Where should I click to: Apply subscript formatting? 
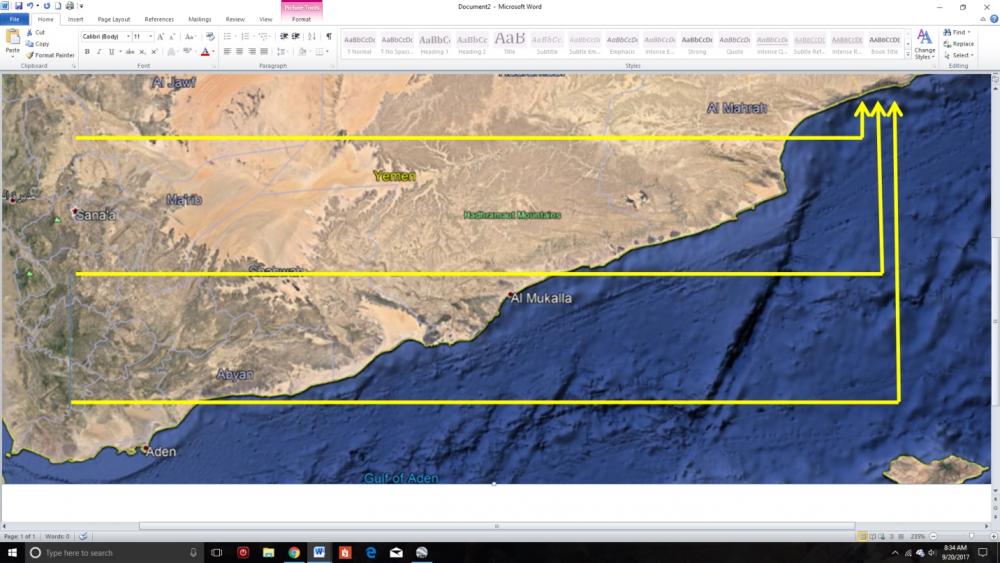[142, 52]
